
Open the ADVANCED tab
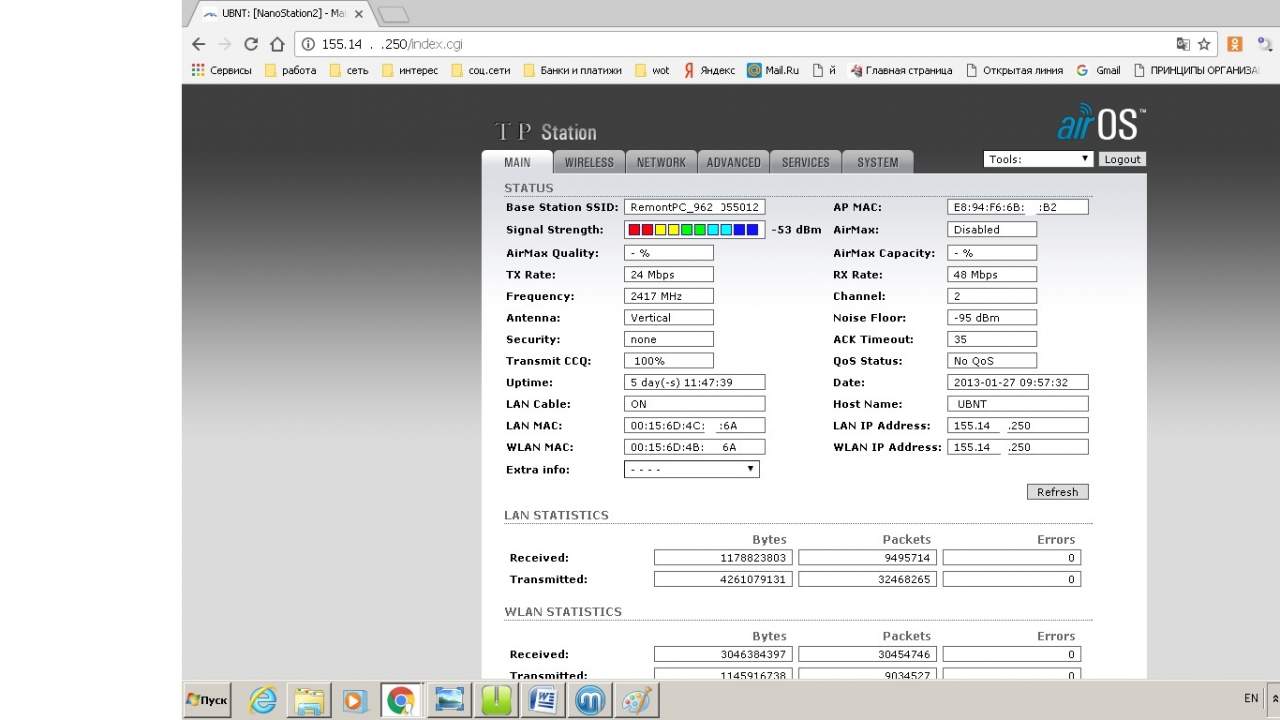click(733, 162)
